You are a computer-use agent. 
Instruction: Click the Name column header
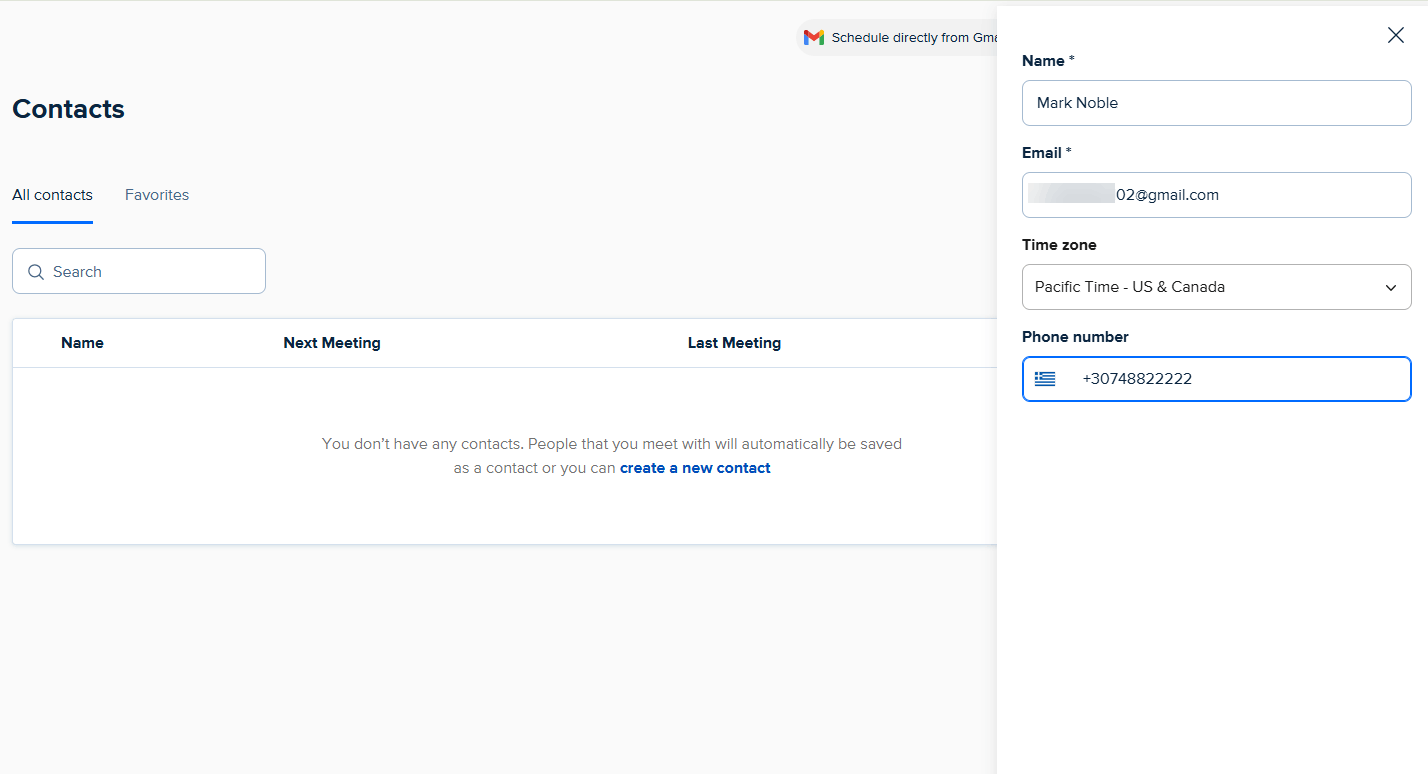[x=82, y=342]
